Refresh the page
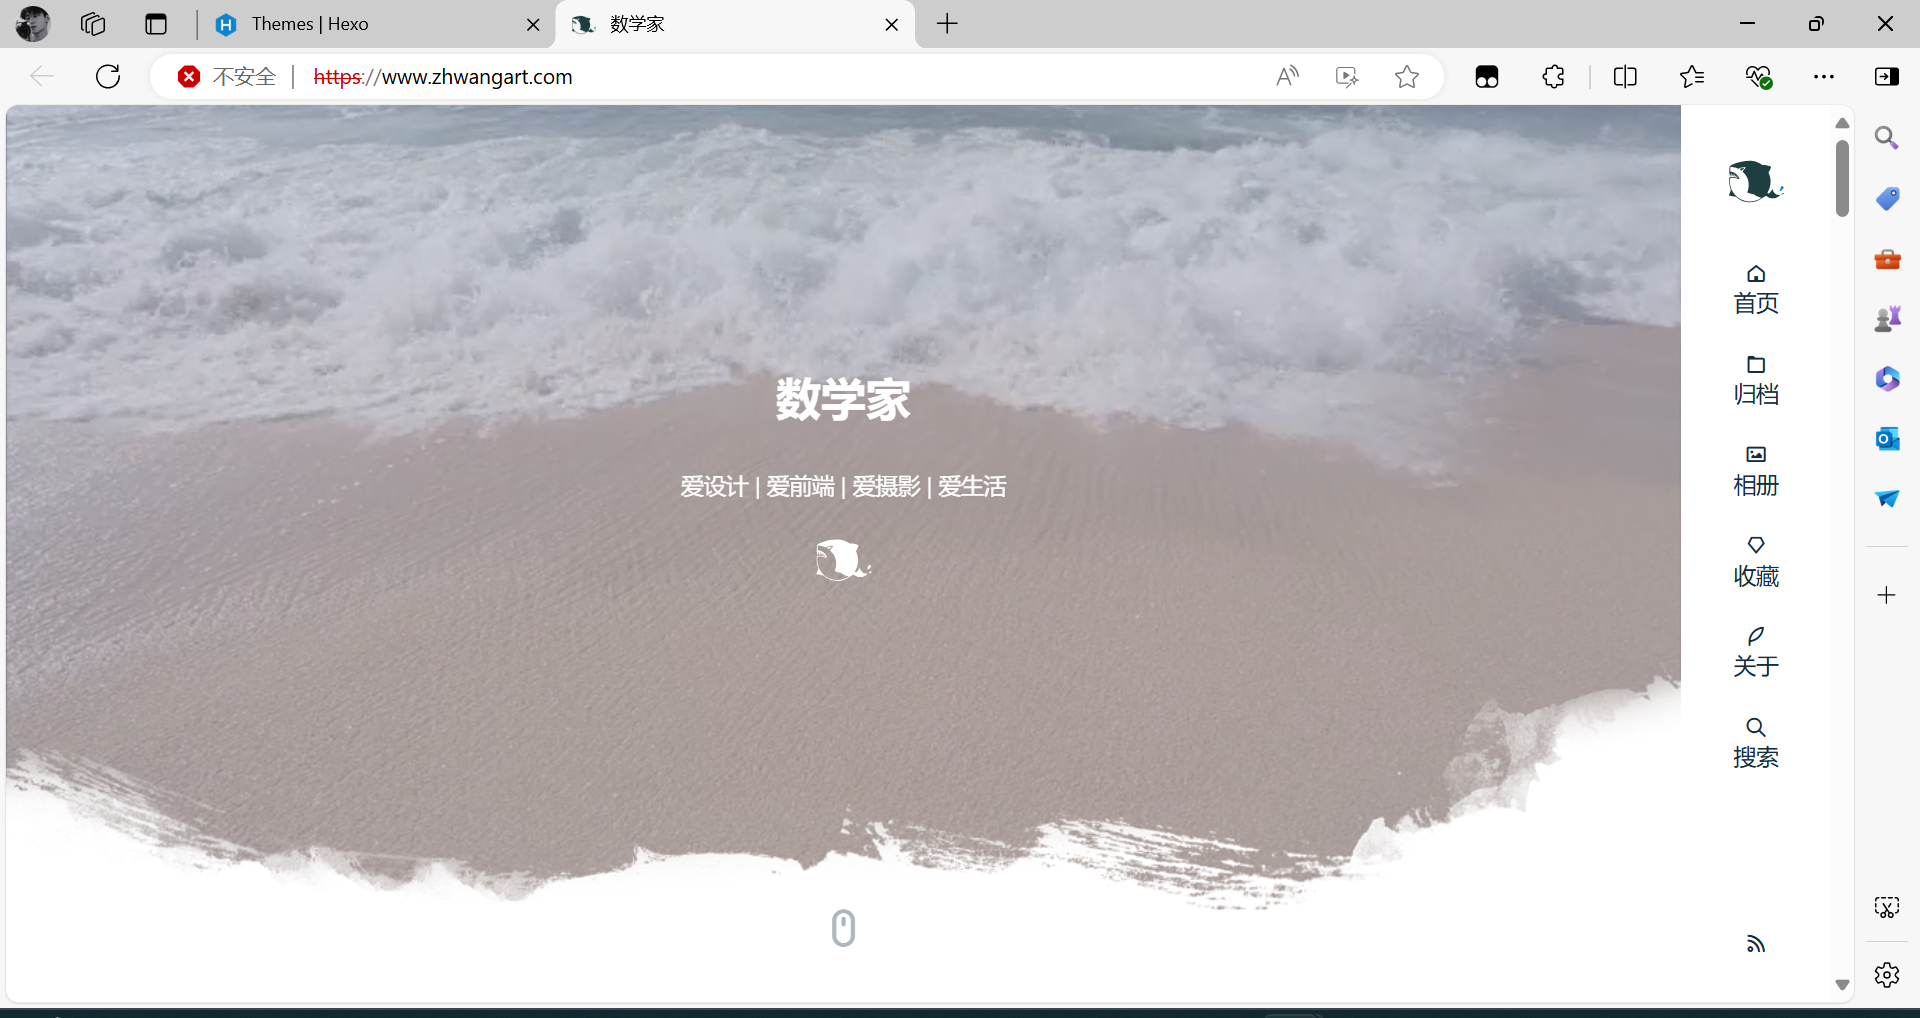The width and height of the screenshot is (1920, 1018). (x=108, y=76)
